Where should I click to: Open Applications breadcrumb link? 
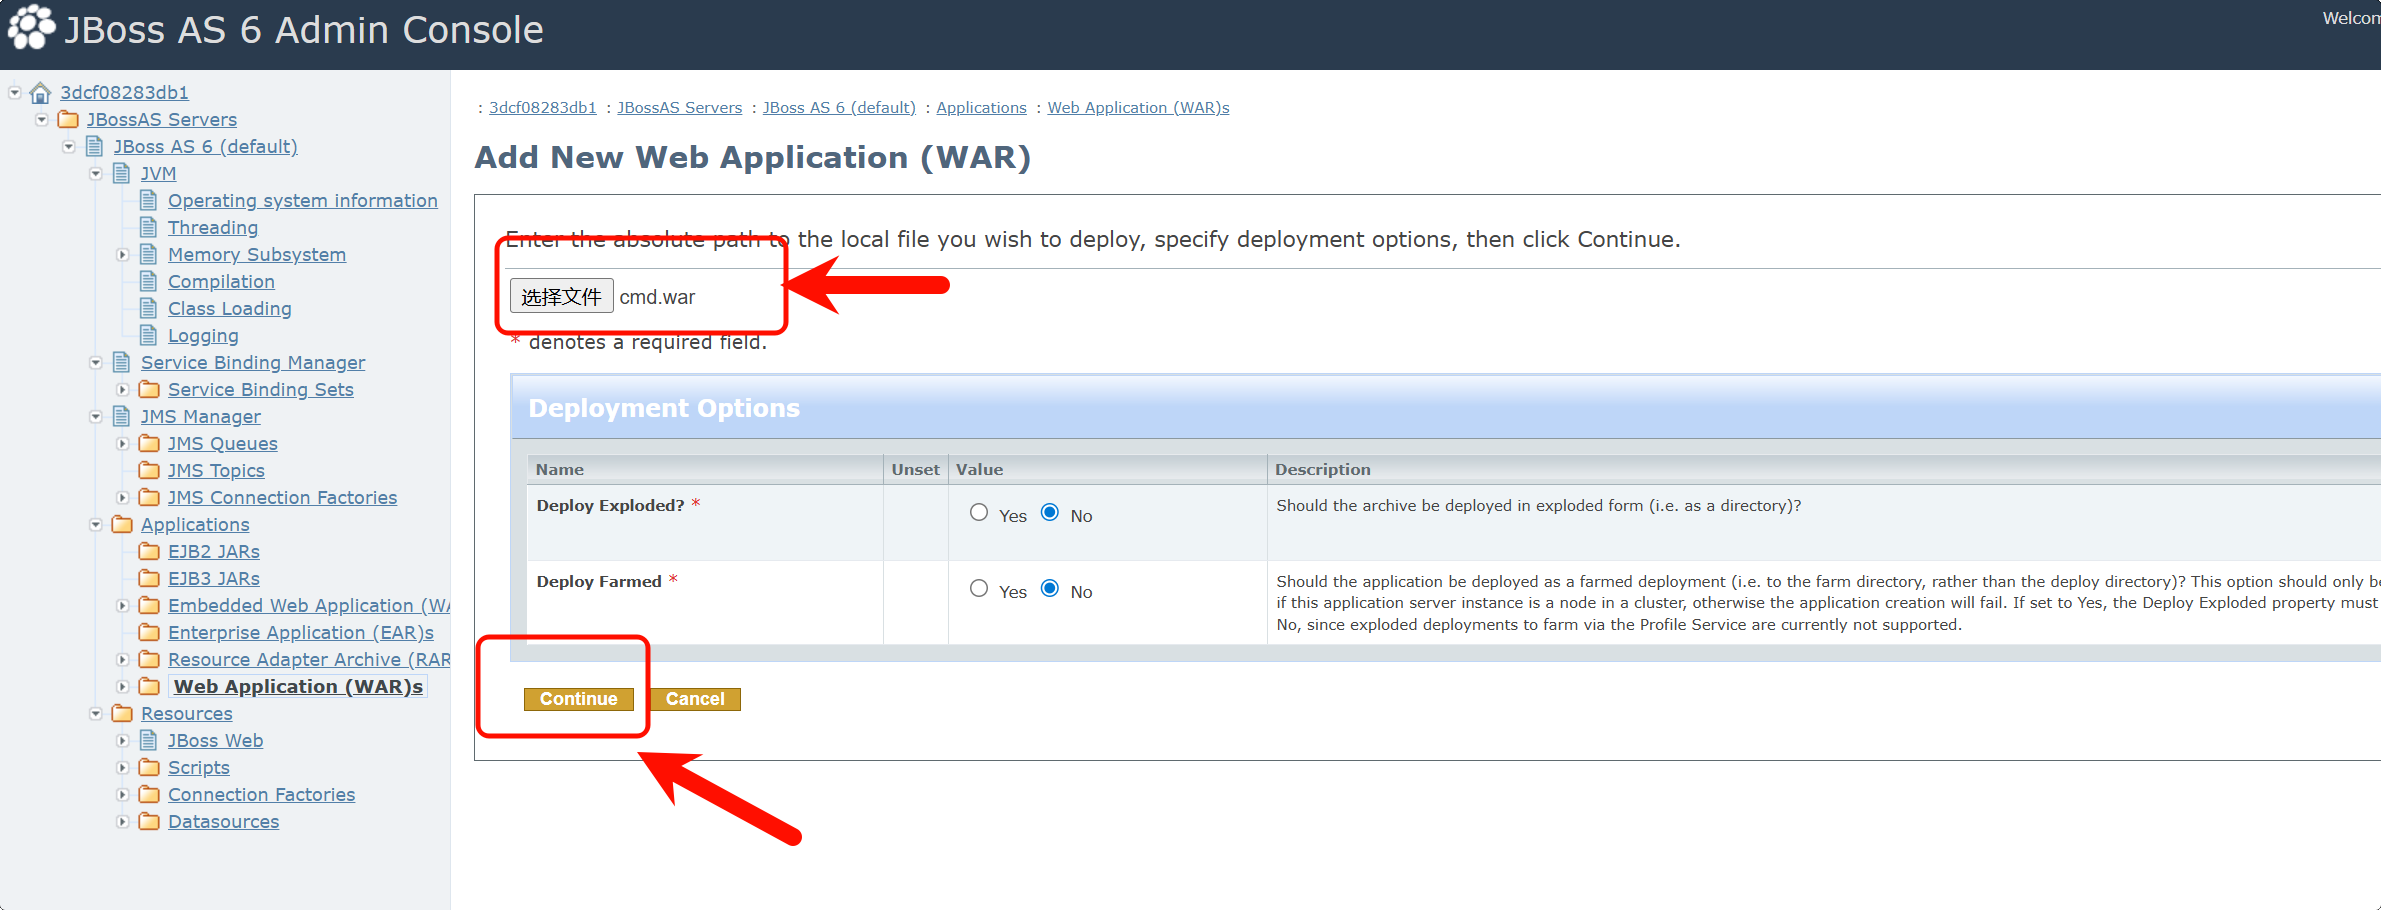(x=980, y=108)
